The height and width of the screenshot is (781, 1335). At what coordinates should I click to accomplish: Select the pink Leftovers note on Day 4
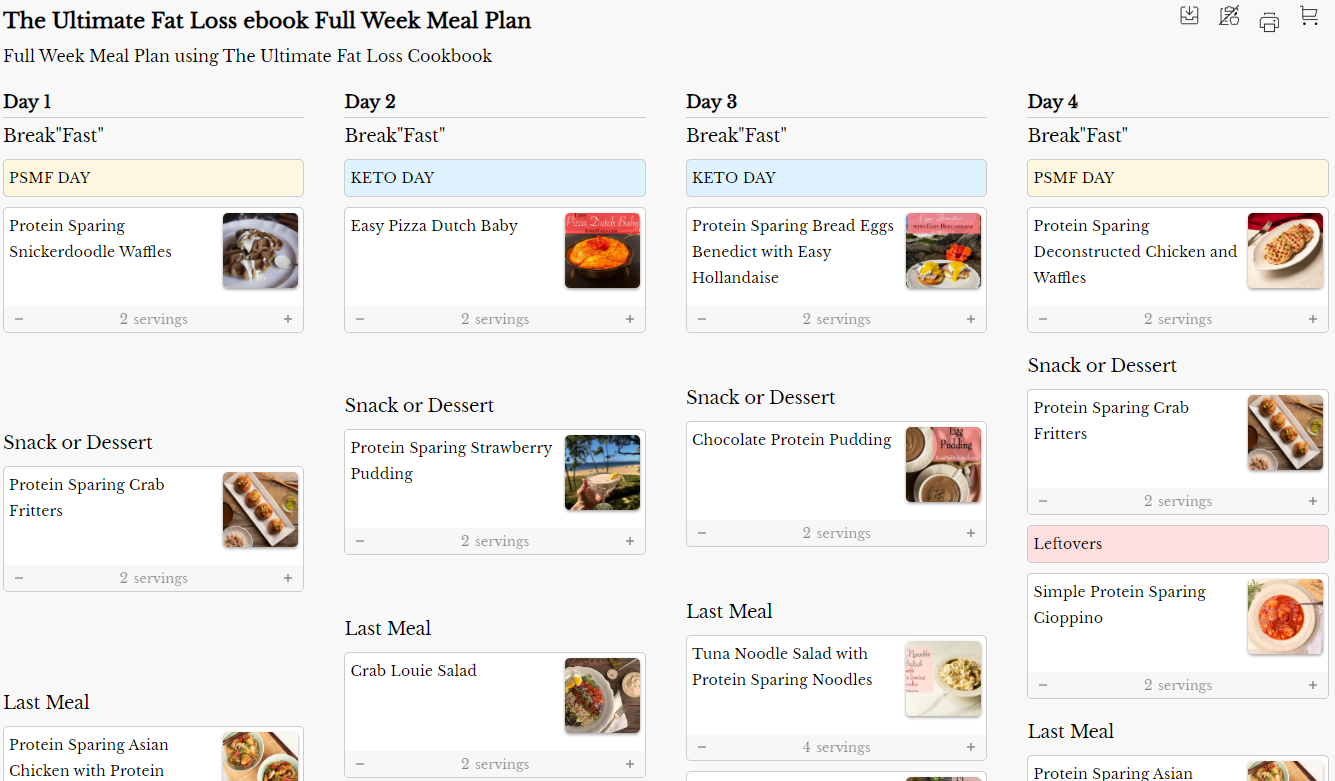point(1177,544)
